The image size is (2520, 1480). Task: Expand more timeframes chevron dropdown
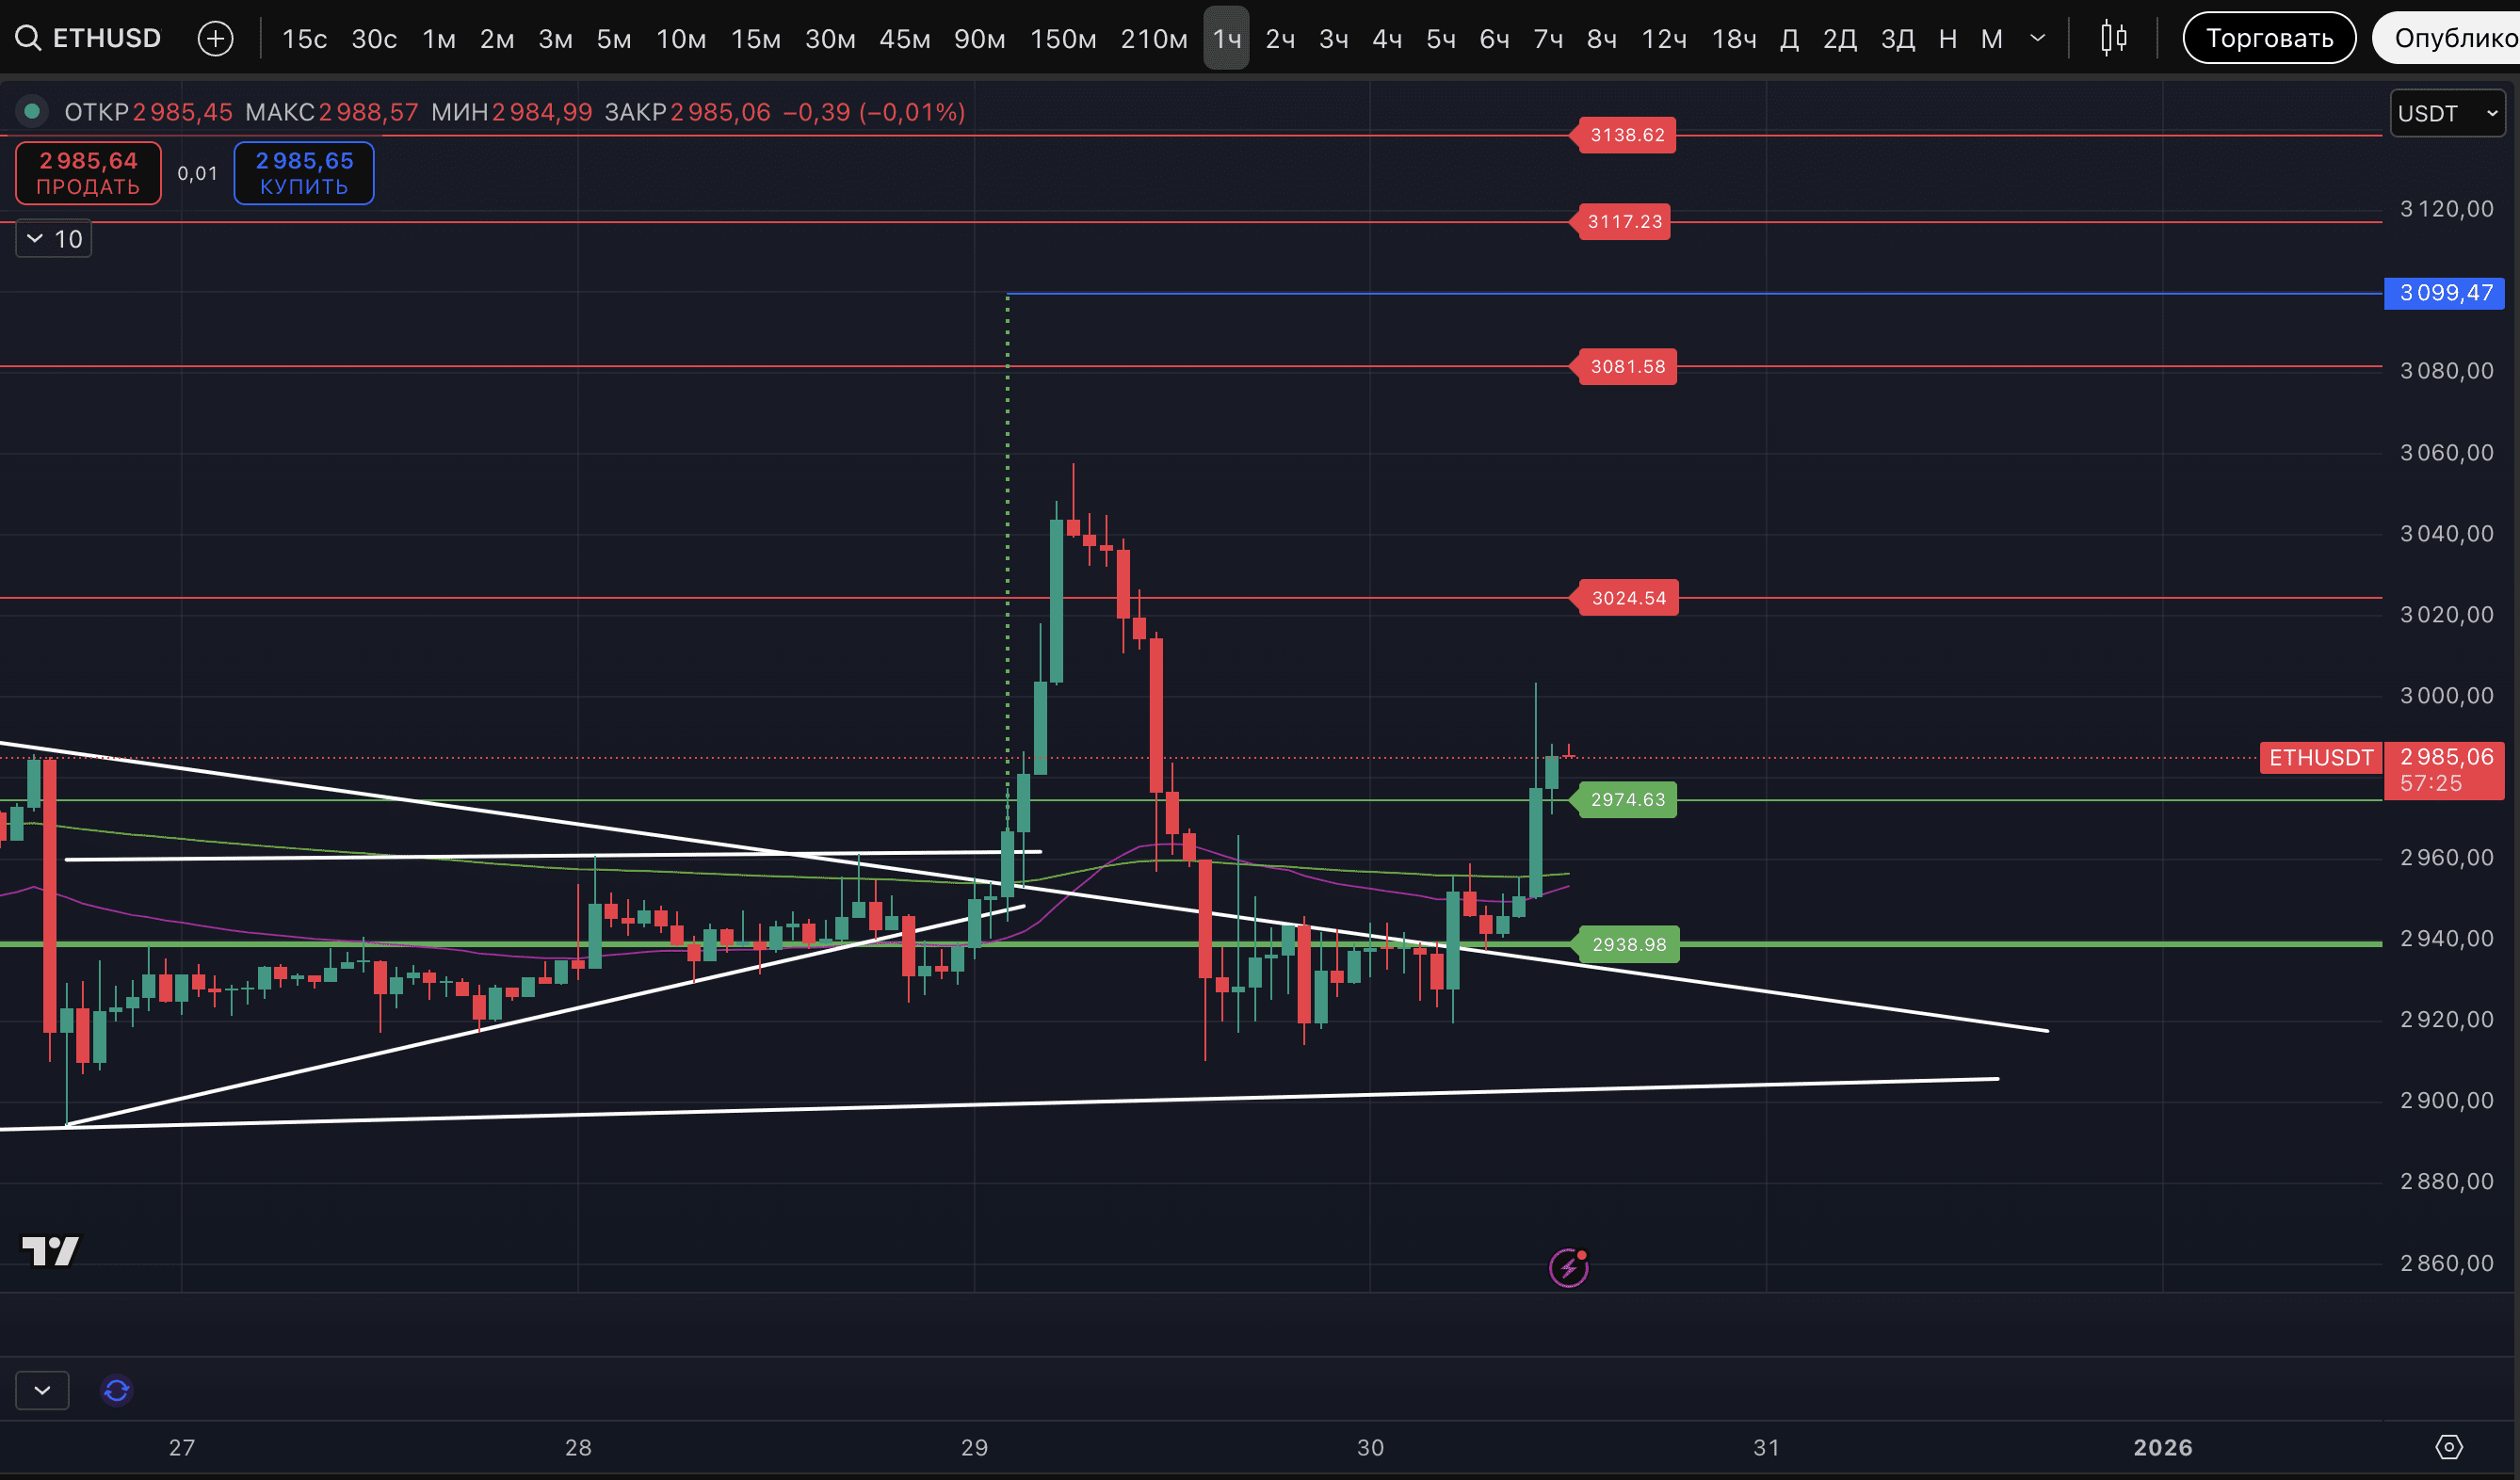point(2037,38)
